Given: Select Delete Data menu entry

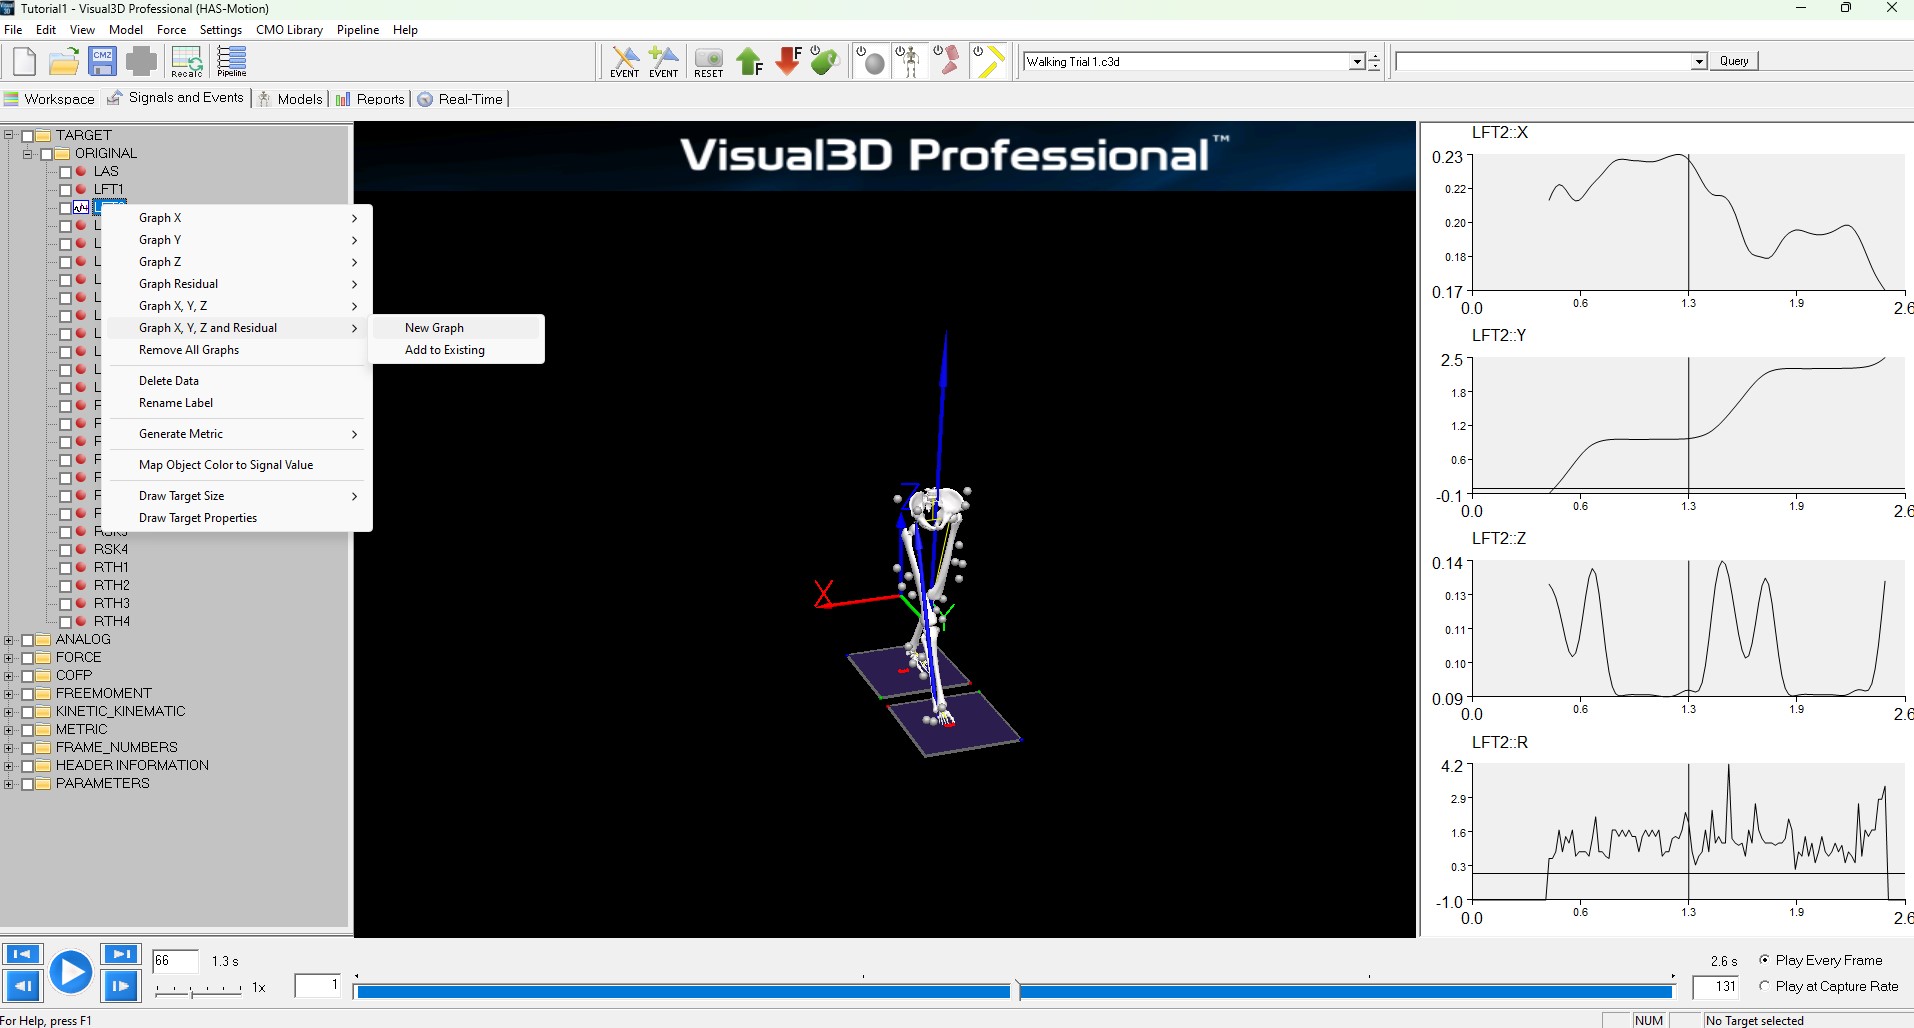Looking at the screenshot, I should [x=239, y=381].
